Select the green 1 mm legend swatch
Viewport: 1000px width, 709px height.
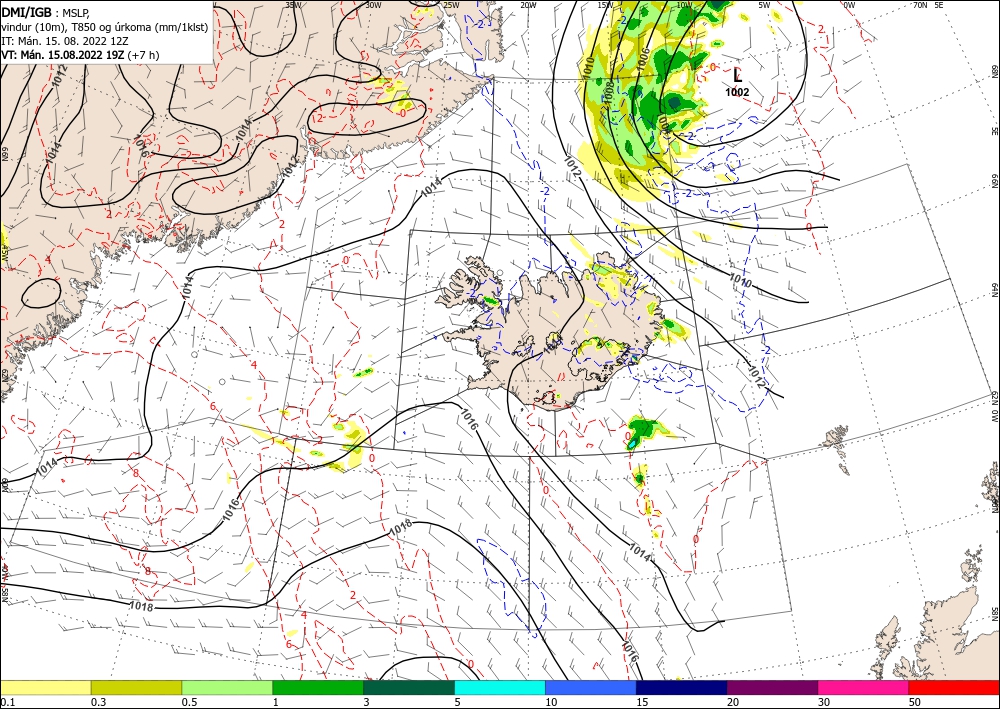[318, 687]
